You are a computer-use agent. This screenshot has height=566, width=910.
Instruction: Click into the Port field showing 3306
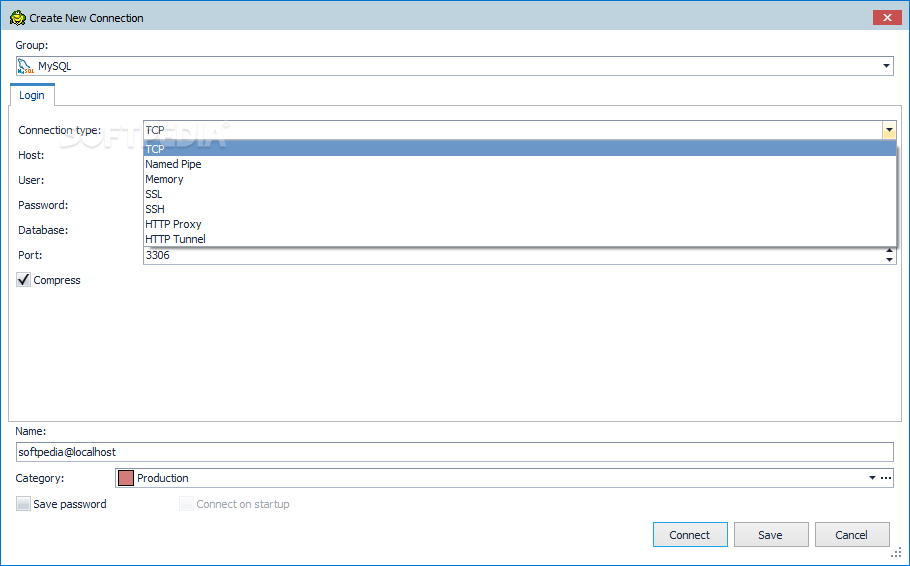[514, 255]
